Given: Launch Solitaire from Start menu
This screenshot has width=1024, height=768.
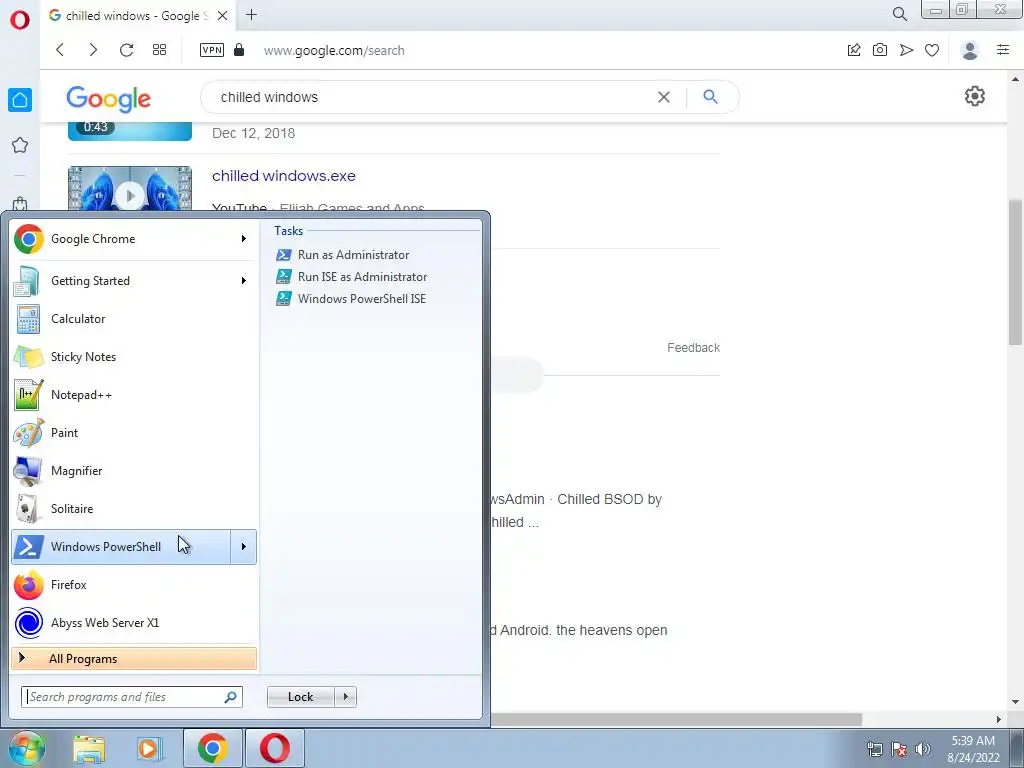Looking at the screenshot, I should [134, 509].
